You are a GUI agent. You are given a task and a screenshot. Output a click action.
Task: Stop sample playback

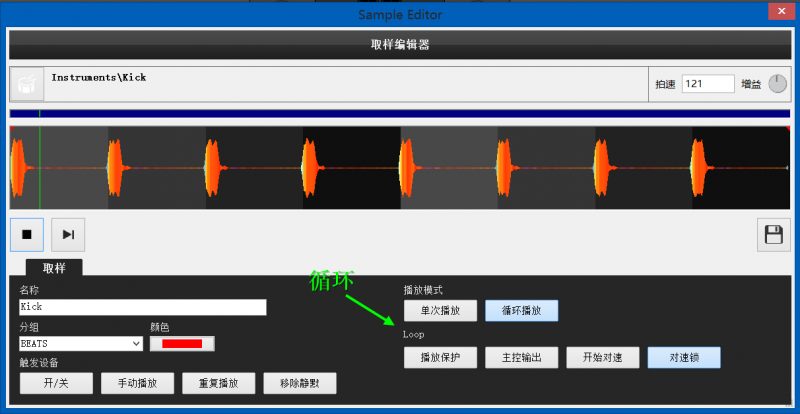(27, 235)
